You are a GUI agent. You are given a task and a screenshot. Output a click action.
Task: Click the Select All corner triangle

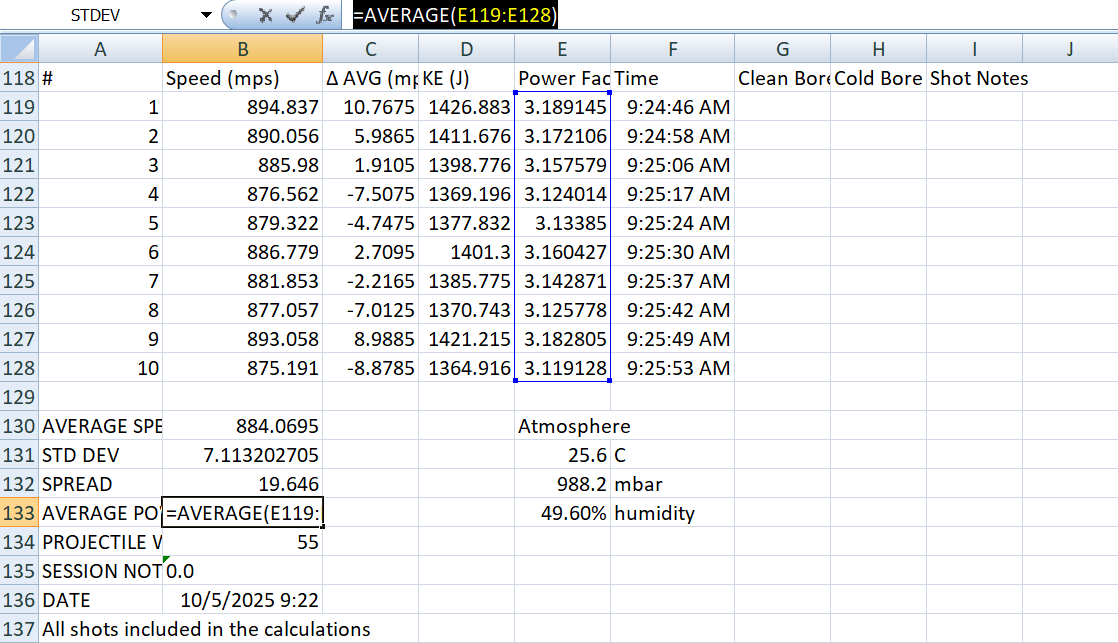[x=20, y=49]
